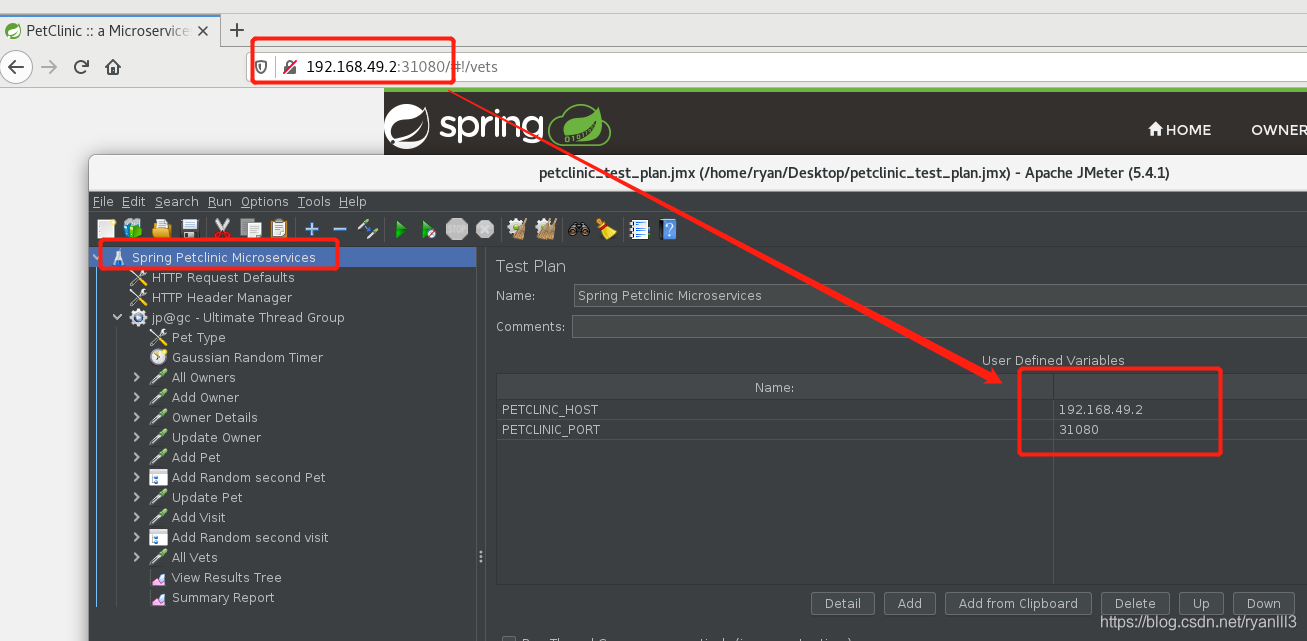Click the Clear All double-broom gear icon
The width and height of the screenshot is (1307, 641).
click(546, 229)
